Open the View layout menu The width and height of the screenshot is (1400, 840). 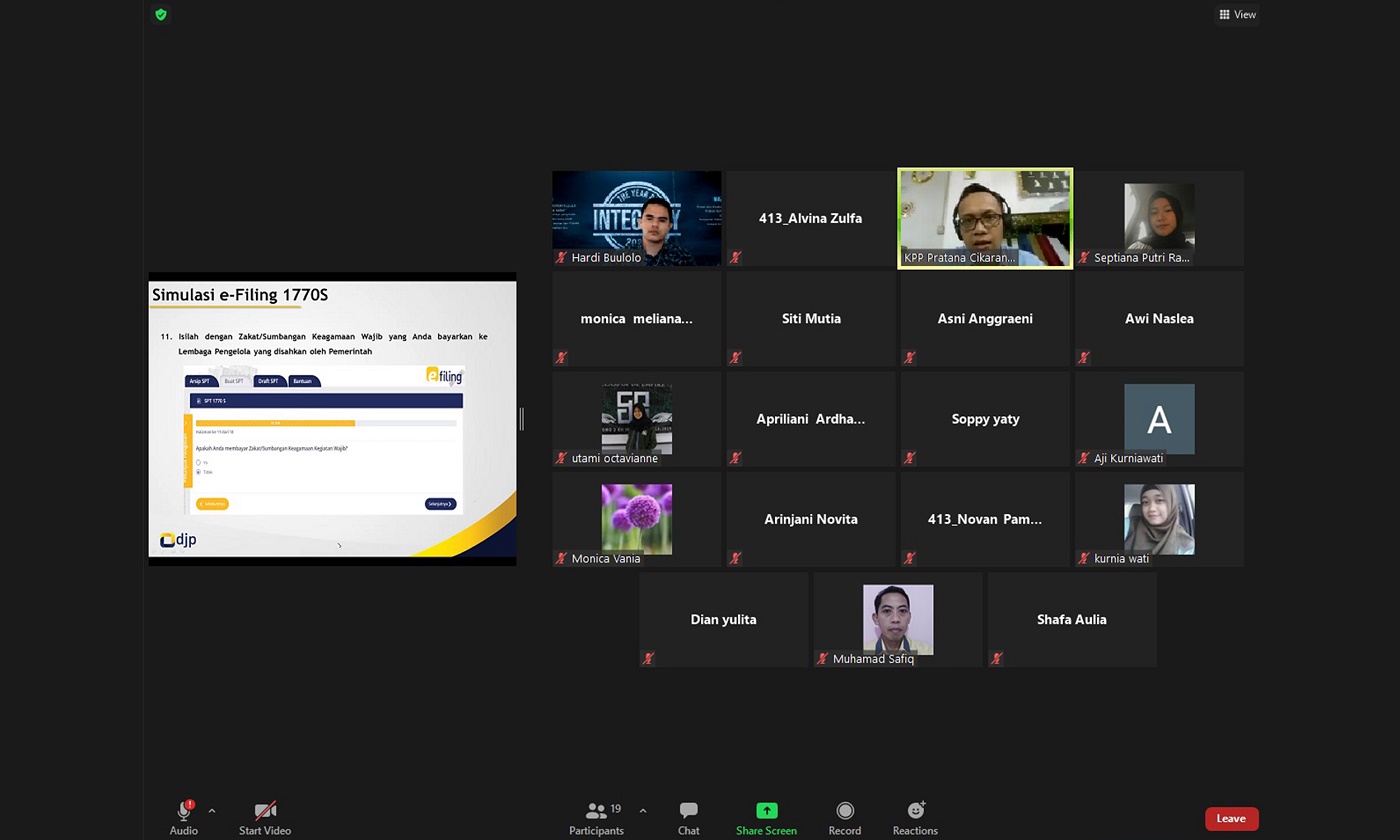[1237, 15]
